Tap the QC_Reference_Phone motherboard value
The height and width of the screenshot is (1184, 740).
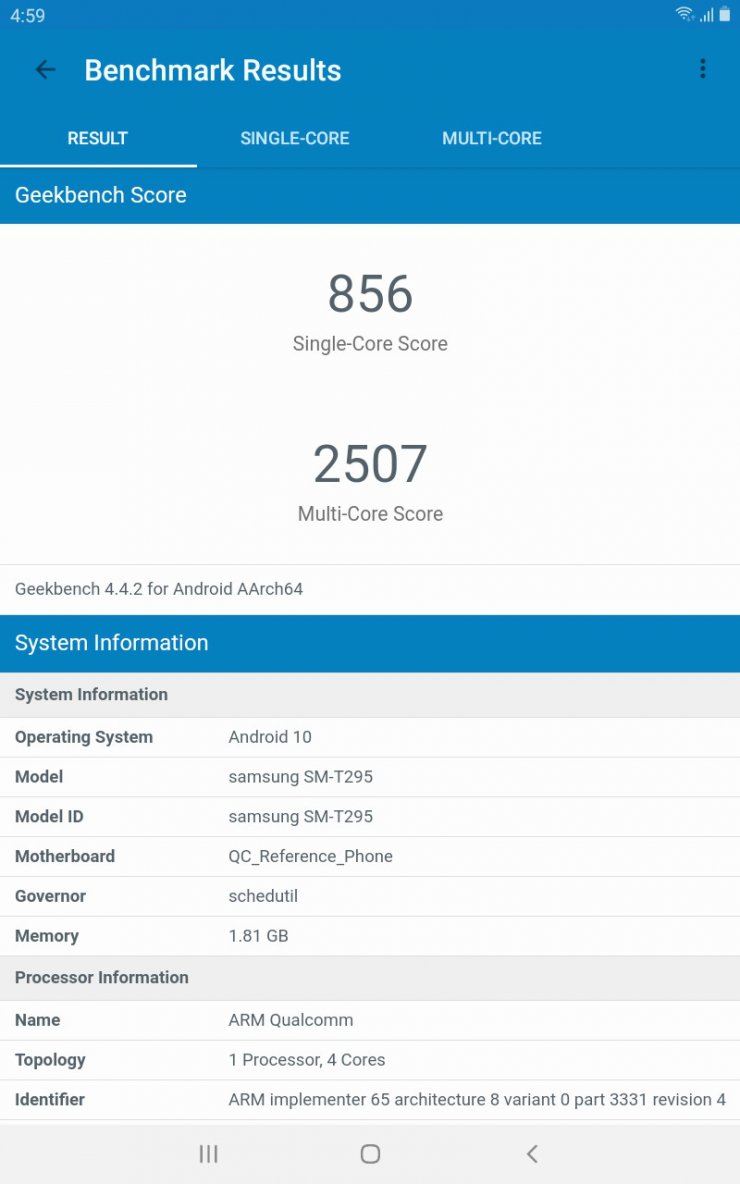point(310,856)
